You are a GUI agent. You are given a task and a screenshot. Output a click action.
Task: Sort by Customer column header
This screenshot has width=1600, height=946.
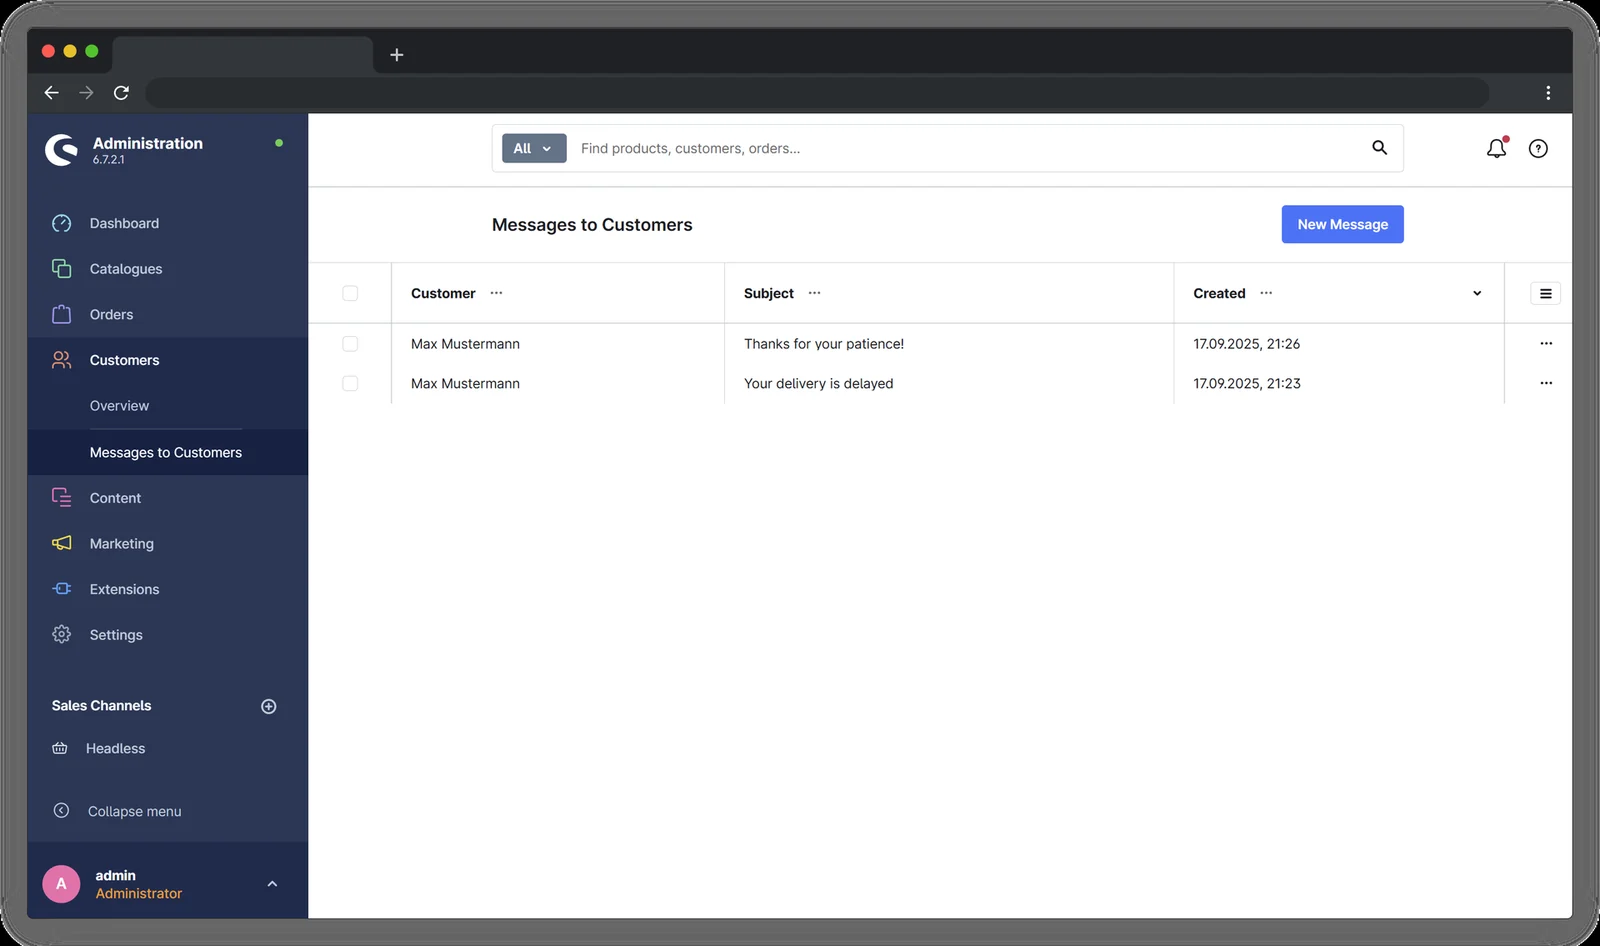(x=443, y=293)
